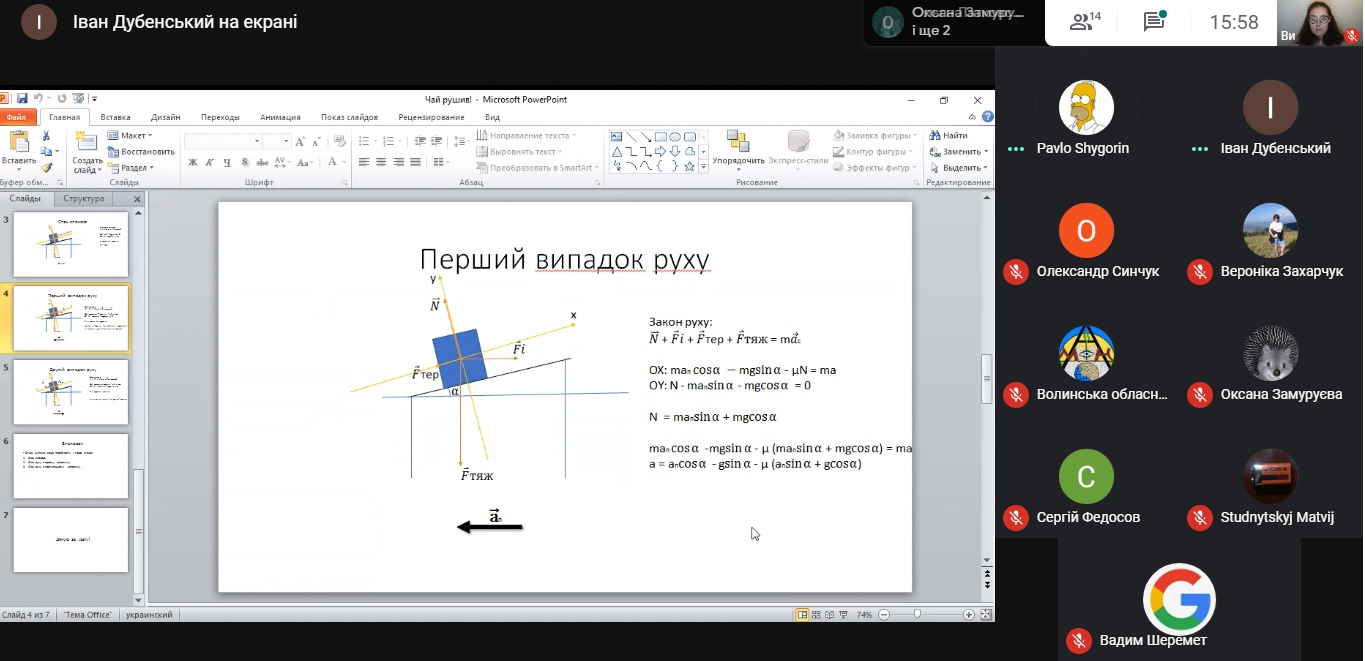Switch to Slide Sorter view icon
1365x661 pixels.
click(x=816, y=614)
